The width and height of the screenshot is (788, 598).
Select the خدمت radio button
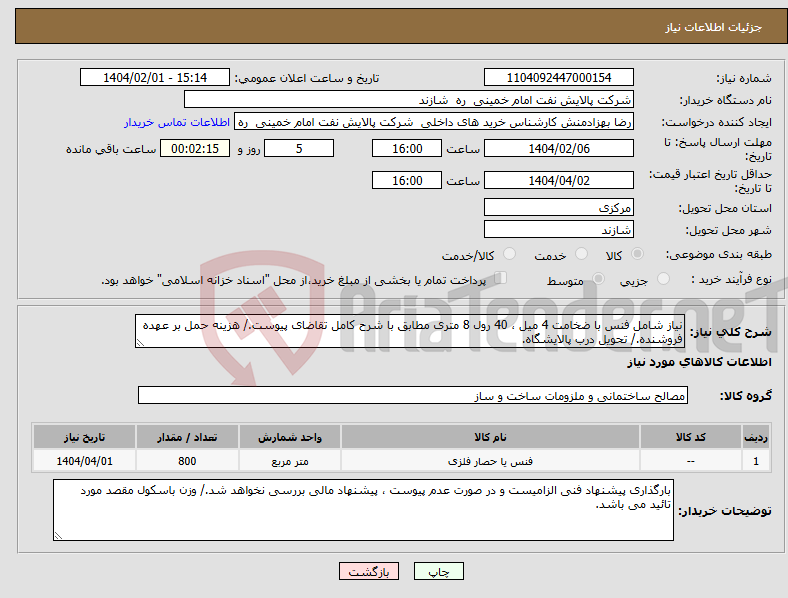(x=581, y=254)
